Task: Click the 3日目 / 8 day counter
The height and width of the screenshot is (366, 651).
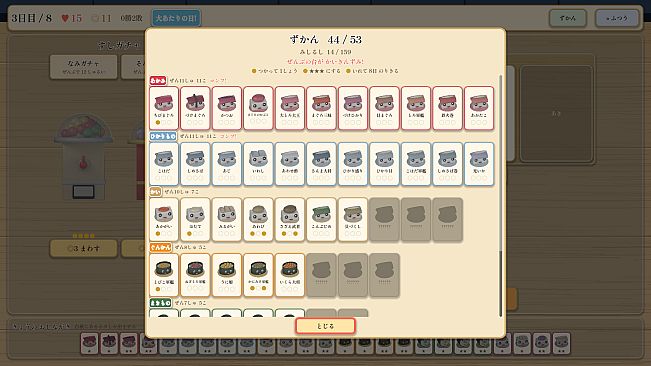Action: point(32,18)
